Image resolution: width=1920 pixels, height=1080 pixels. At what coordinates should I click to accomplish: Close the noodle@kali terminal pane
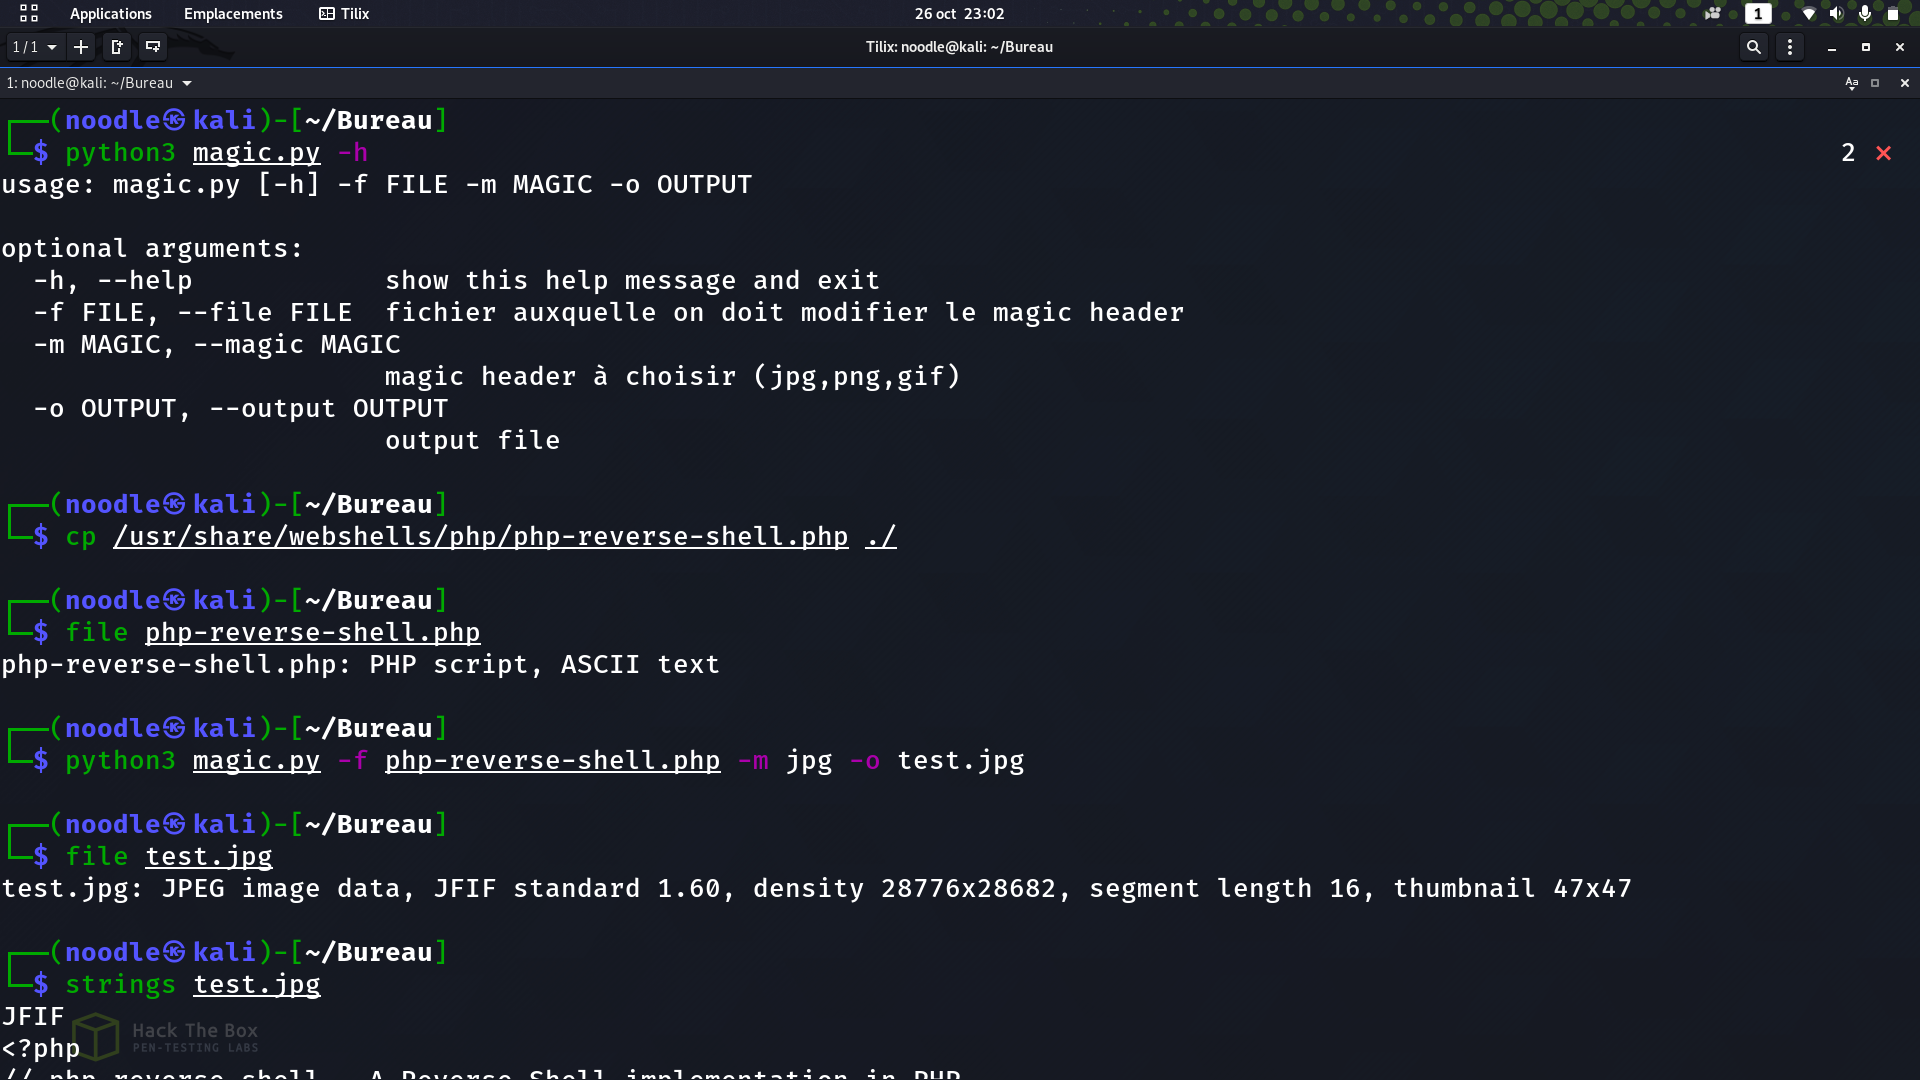coord(1904,83)
